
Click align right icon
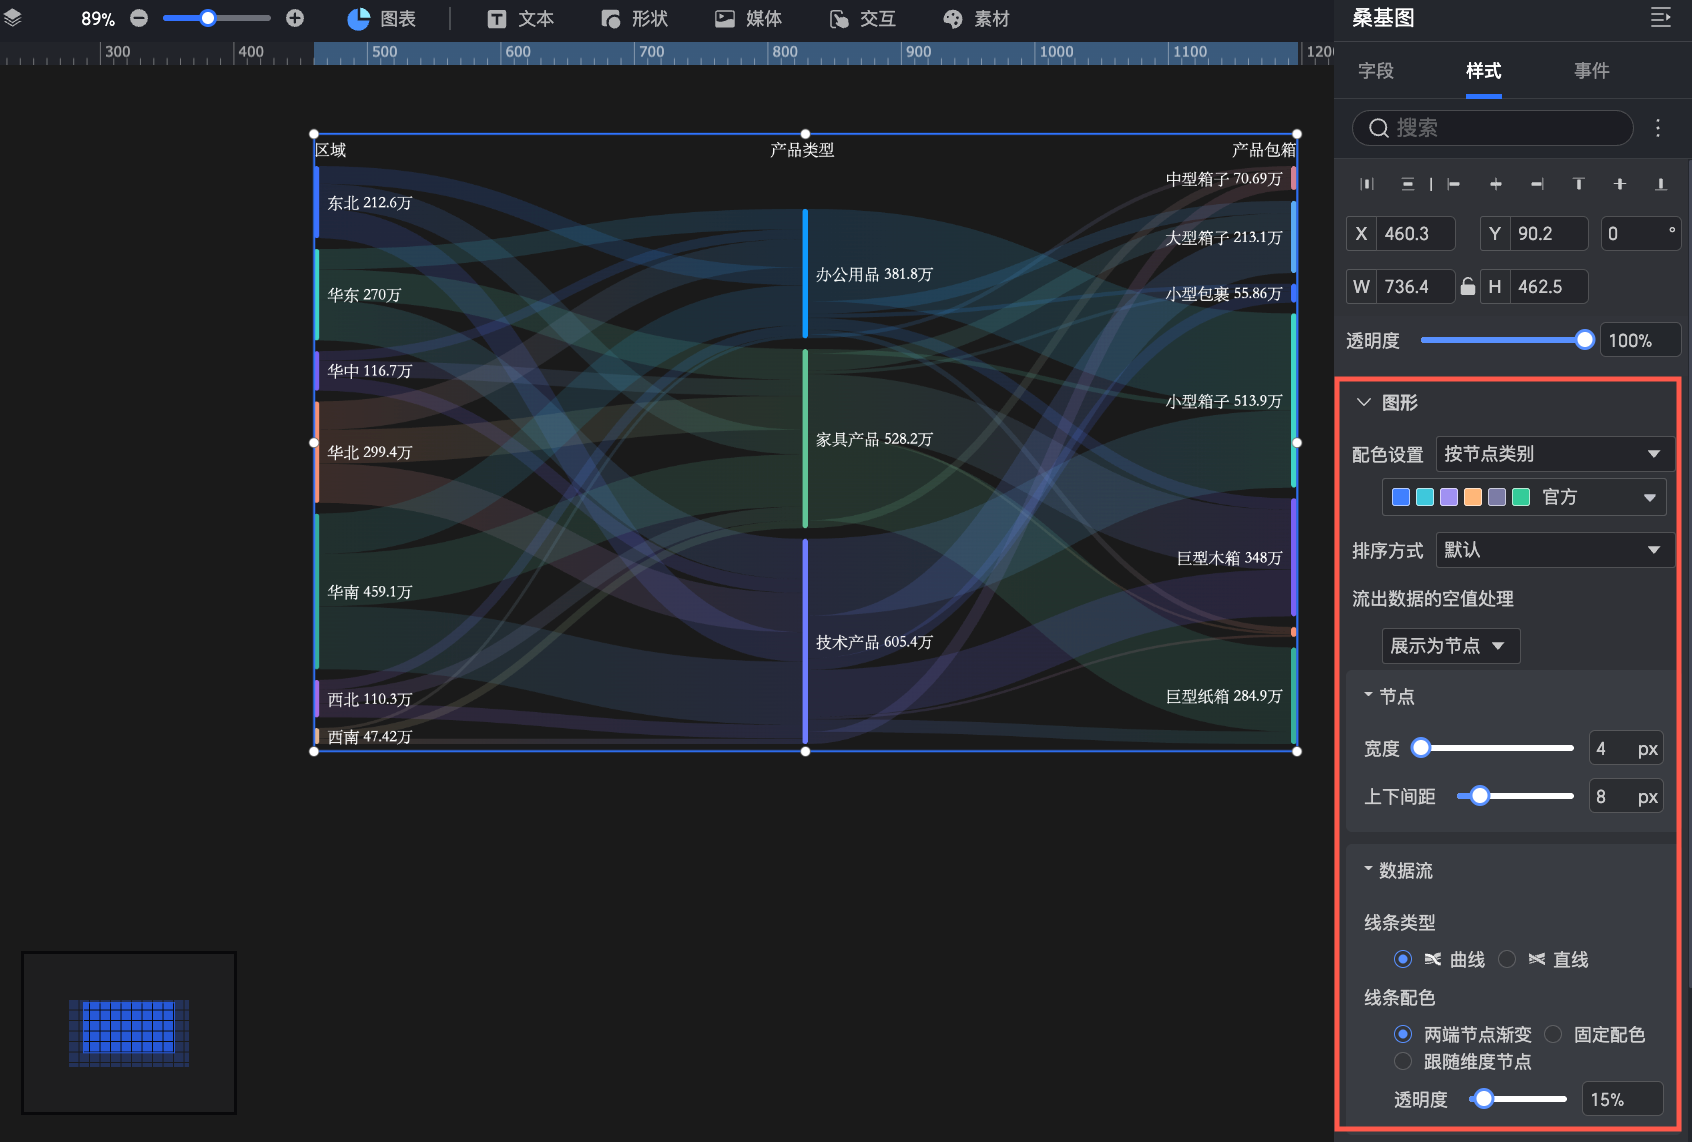coord(1537,184)
